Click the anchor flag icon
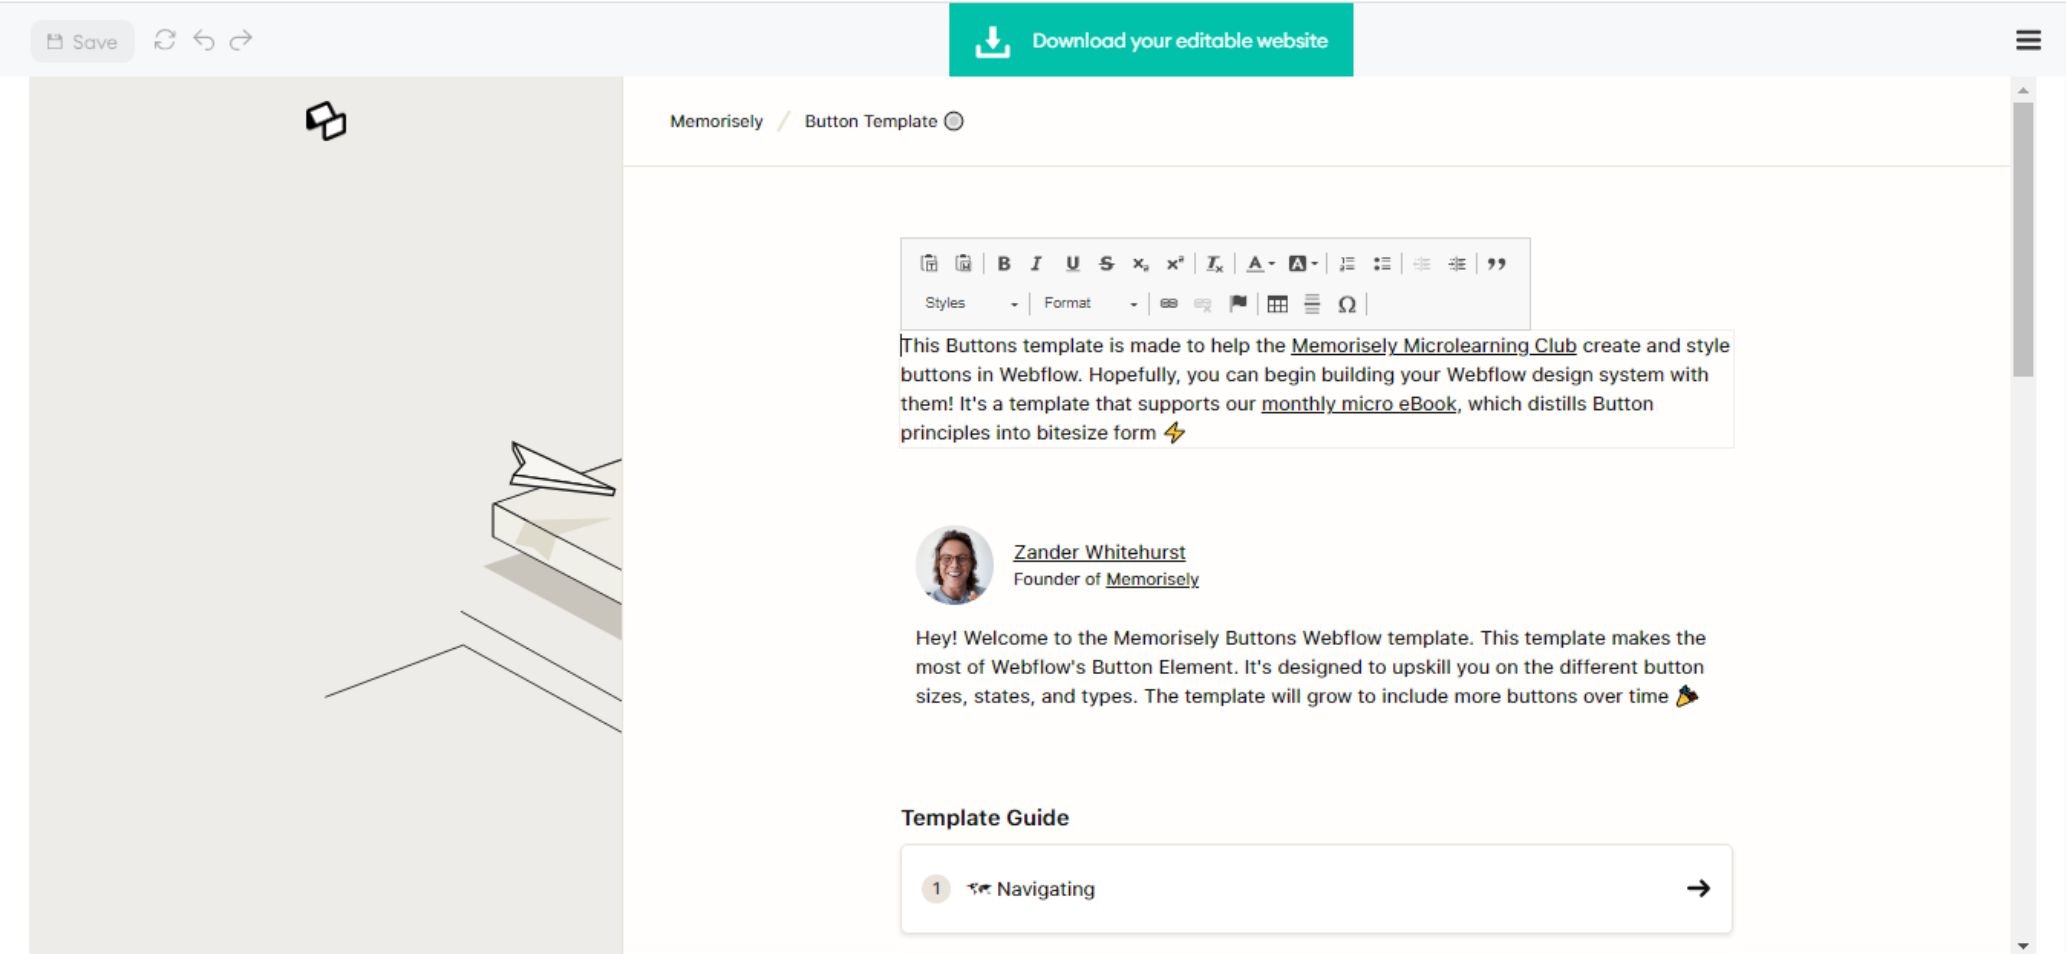2066x954 pixels. [x=1238, y=303]
